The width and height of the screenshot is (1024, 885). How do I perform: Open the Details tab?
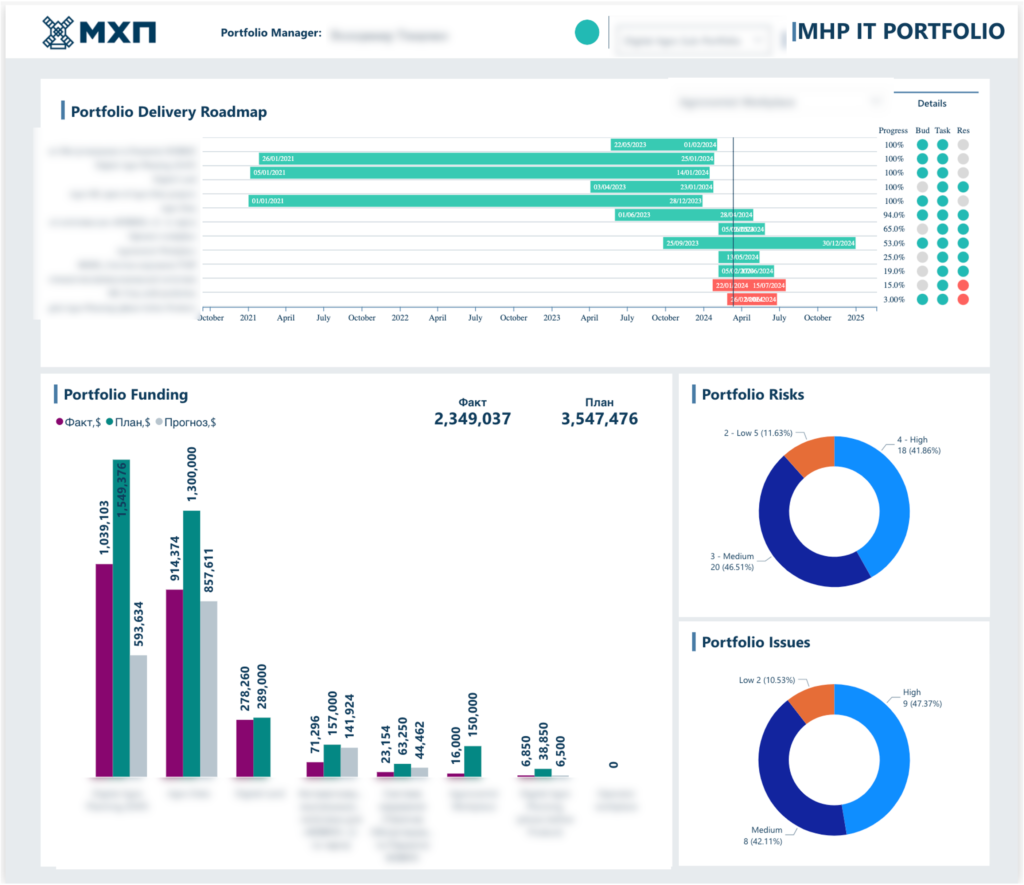pos(932,103)
